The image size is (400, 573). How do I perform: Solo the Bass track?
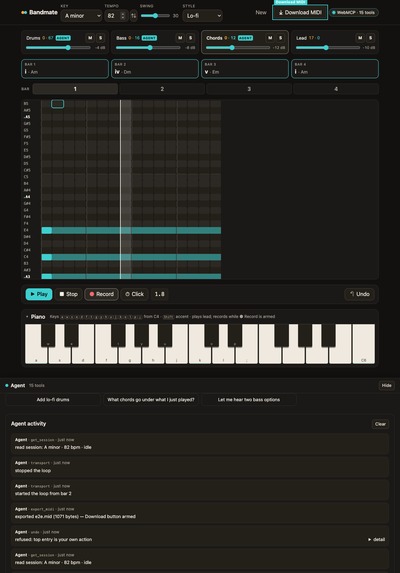tap(190, 38)
